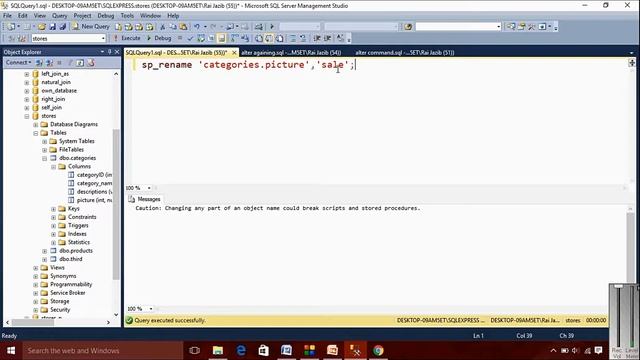Select the Messages results tab
This screenshot has height=360, width=640.
tap(144, 199)
